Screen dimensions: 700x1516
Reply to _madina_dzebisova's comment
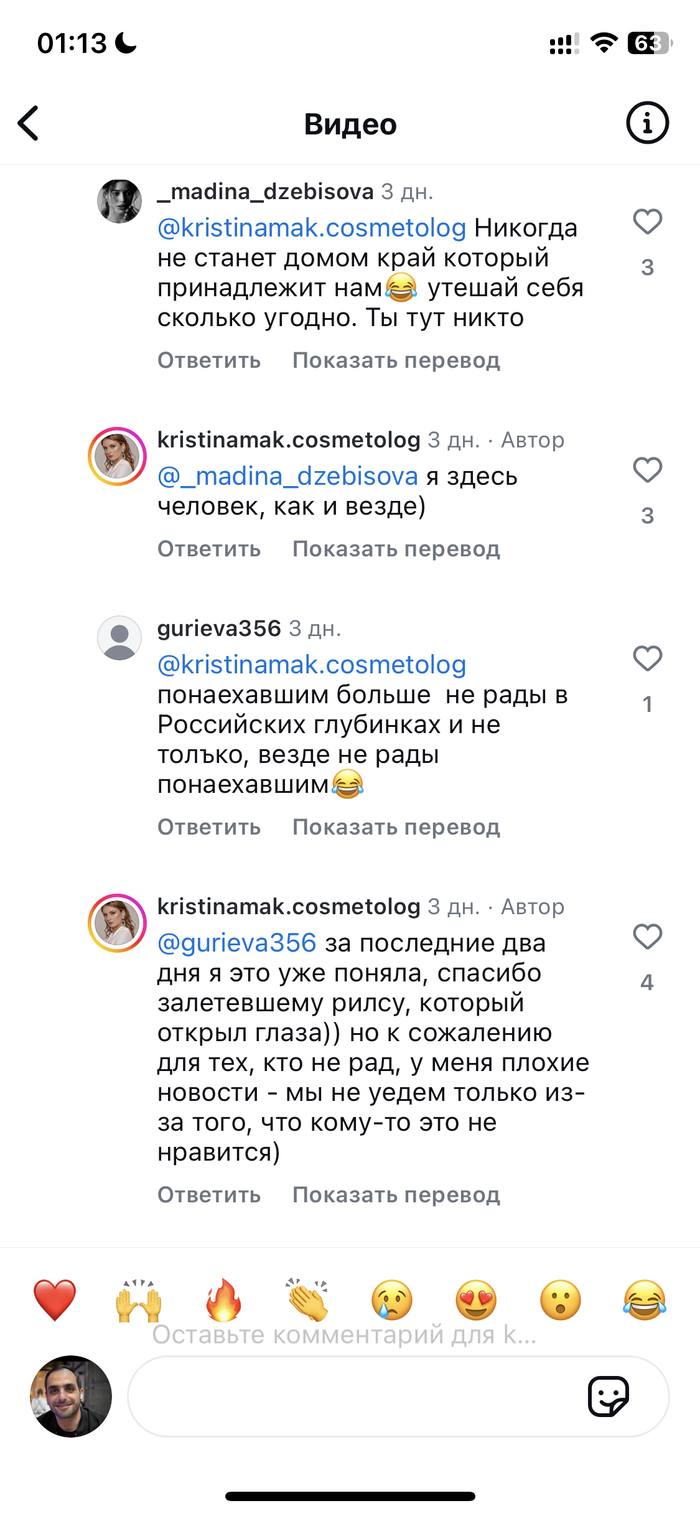pyautogui.click(x=209, y=360)
